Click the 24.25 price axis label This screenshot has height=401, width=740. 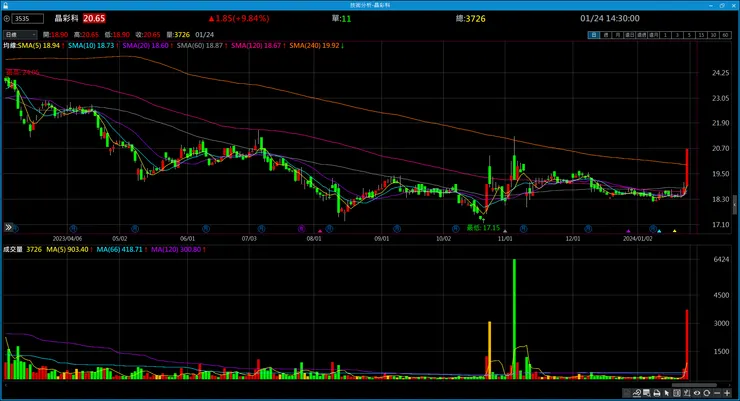[720, 73]
